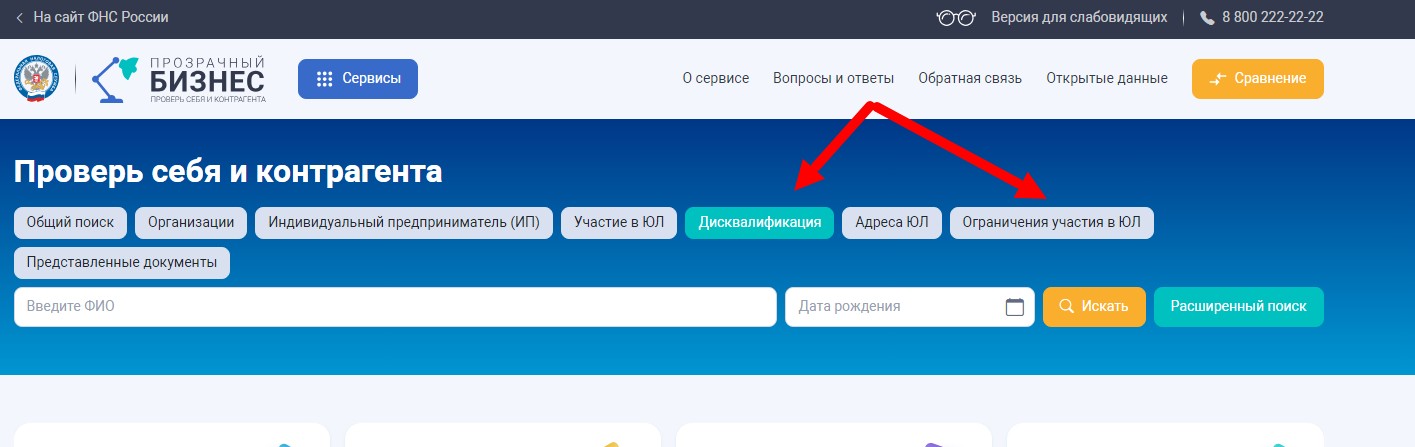Select the Организации tab
The image size is (1415, 447).
pyautogui.click(x=191, y=223)
